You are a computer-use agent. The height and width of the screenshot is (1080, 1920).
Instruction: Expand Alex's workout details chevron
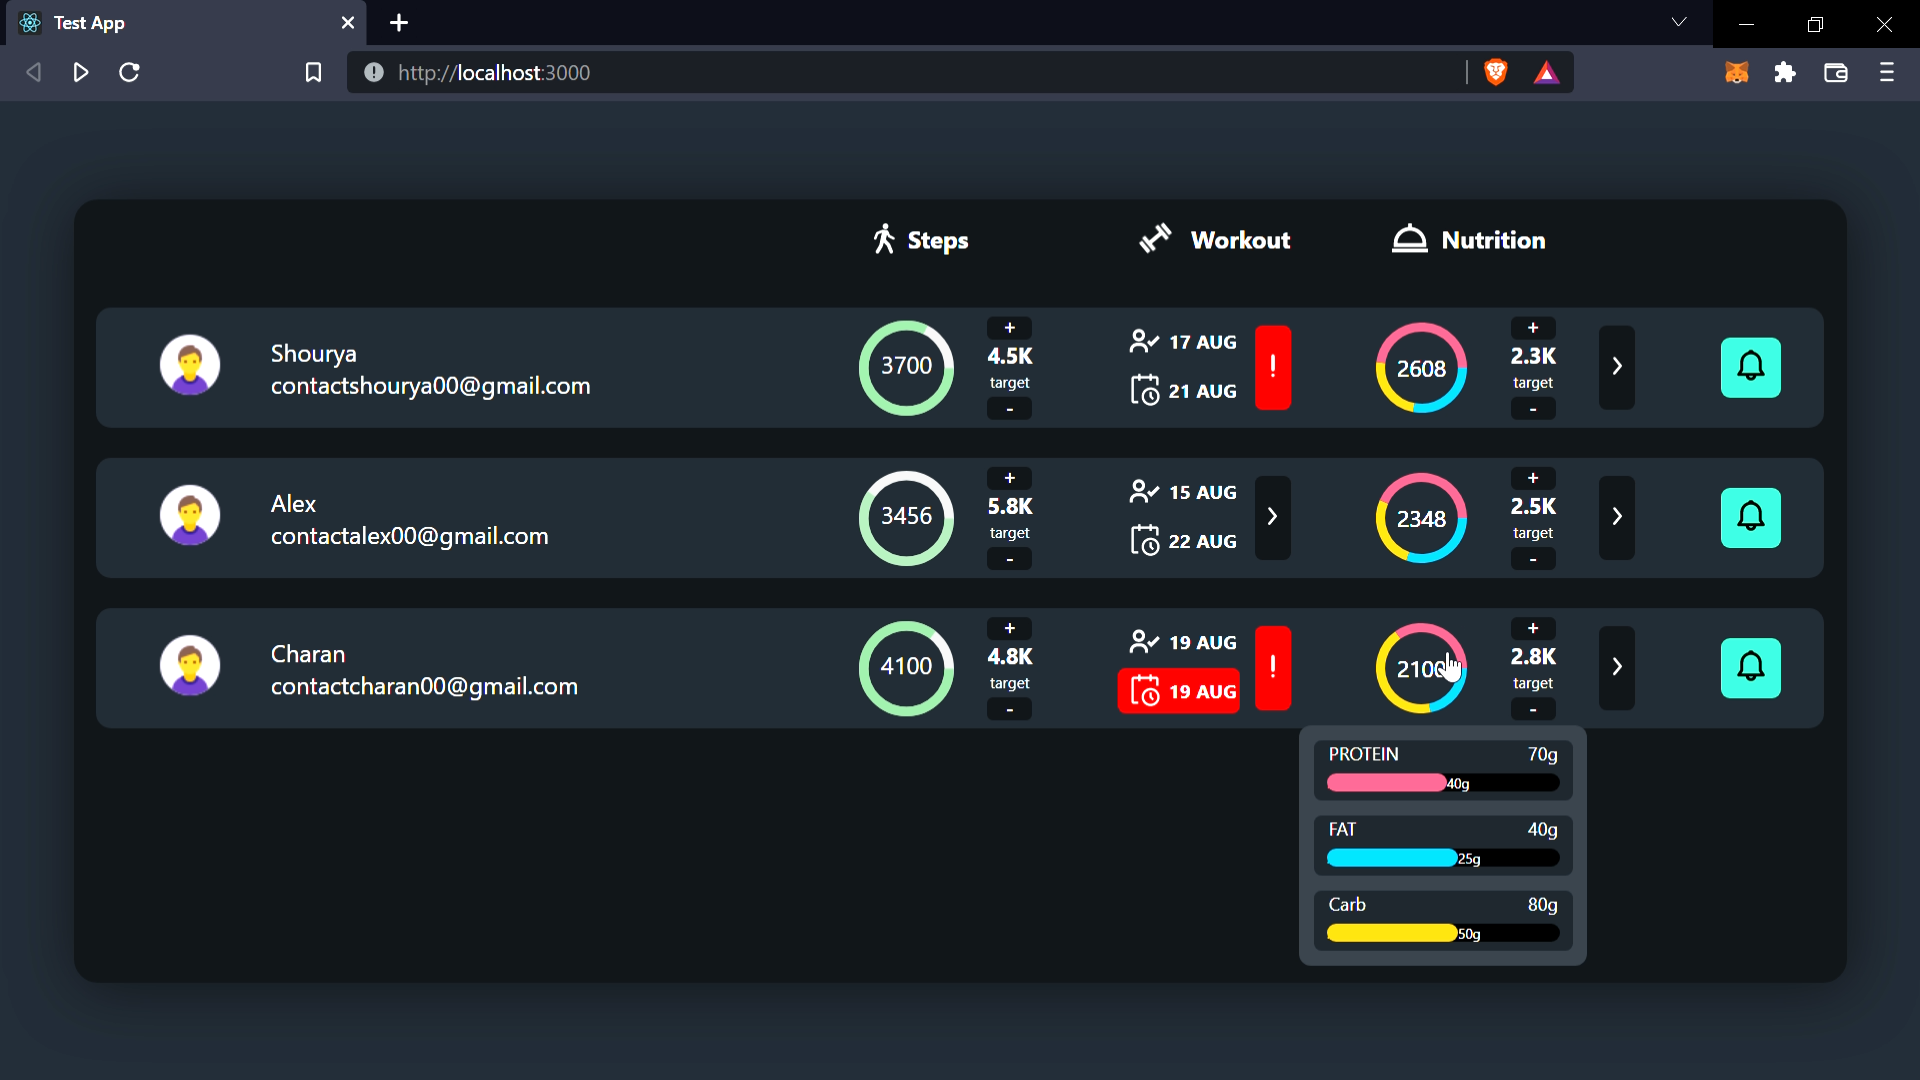[1272, 517]
